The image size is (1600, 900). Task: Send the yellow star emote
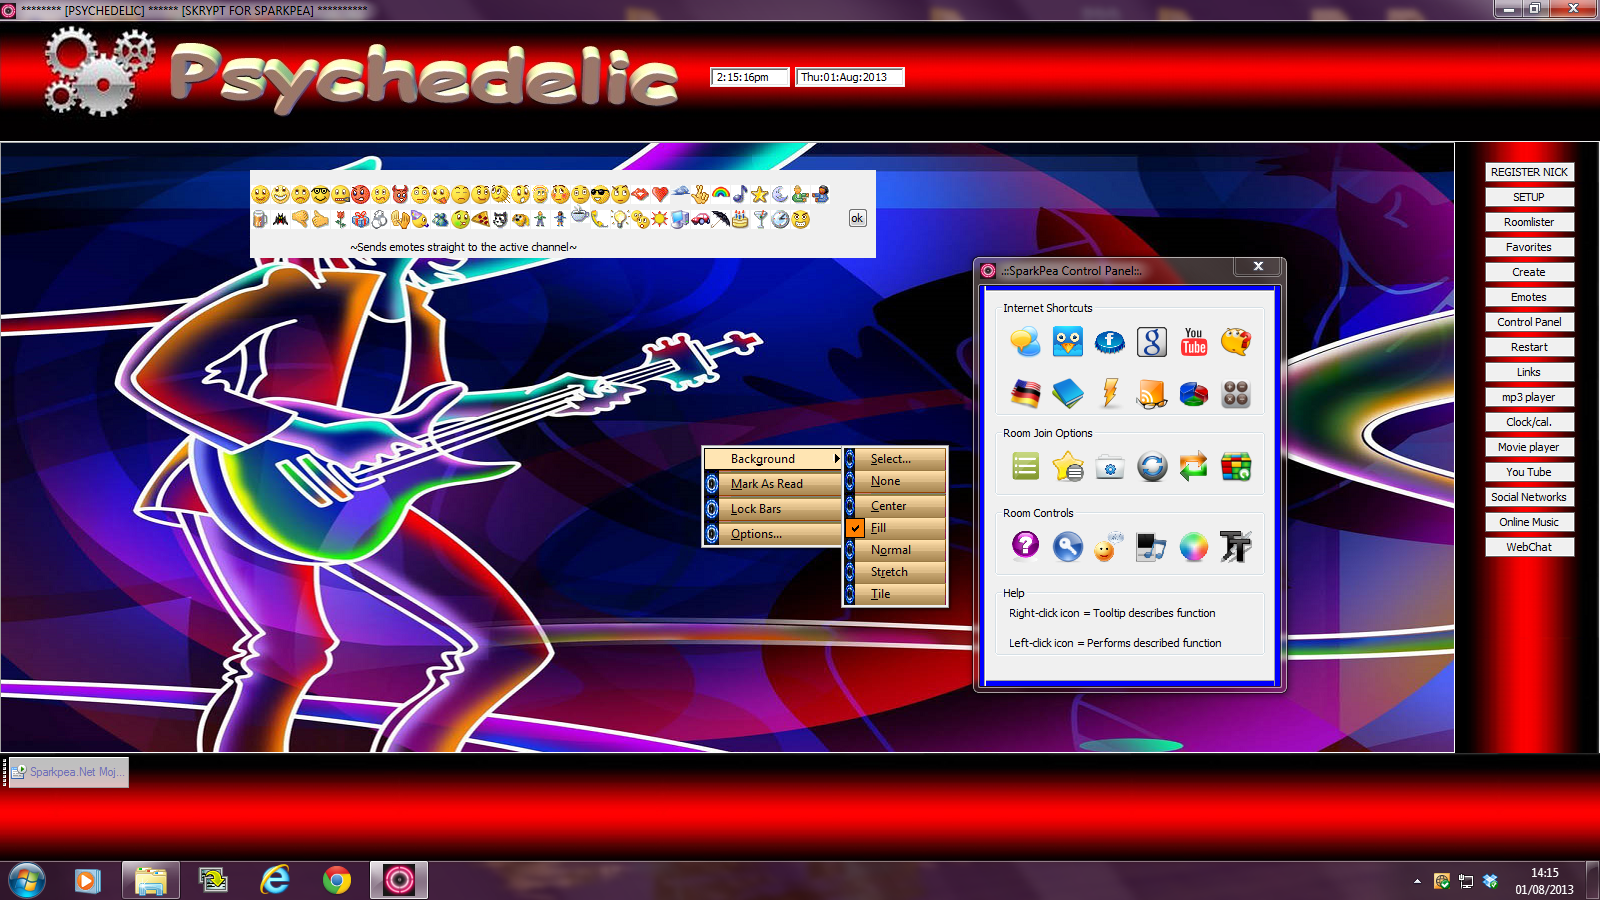[x=759, y=195]
